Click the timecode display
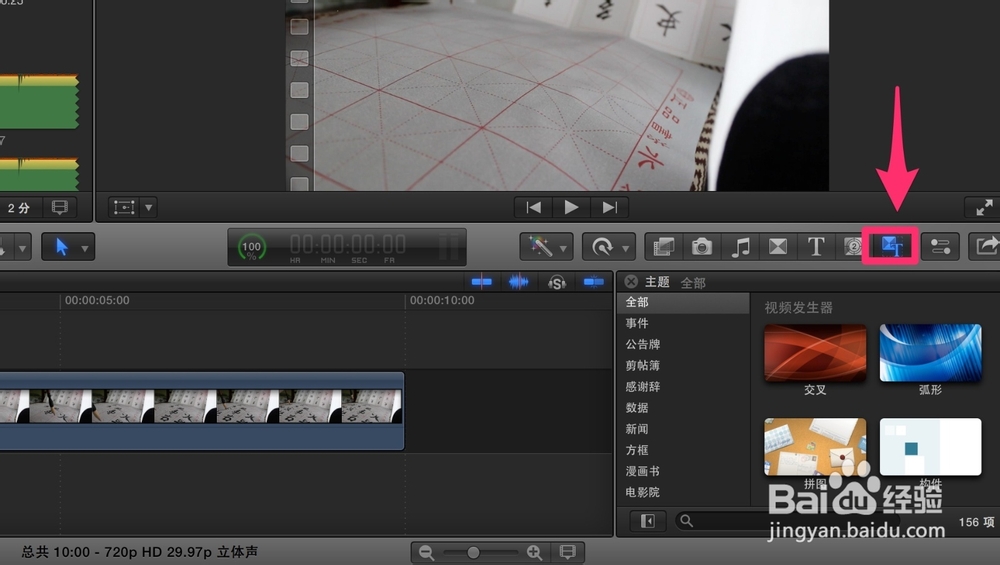The height and width of the screenshot is (565, 1000). click(x=348, y=246)
